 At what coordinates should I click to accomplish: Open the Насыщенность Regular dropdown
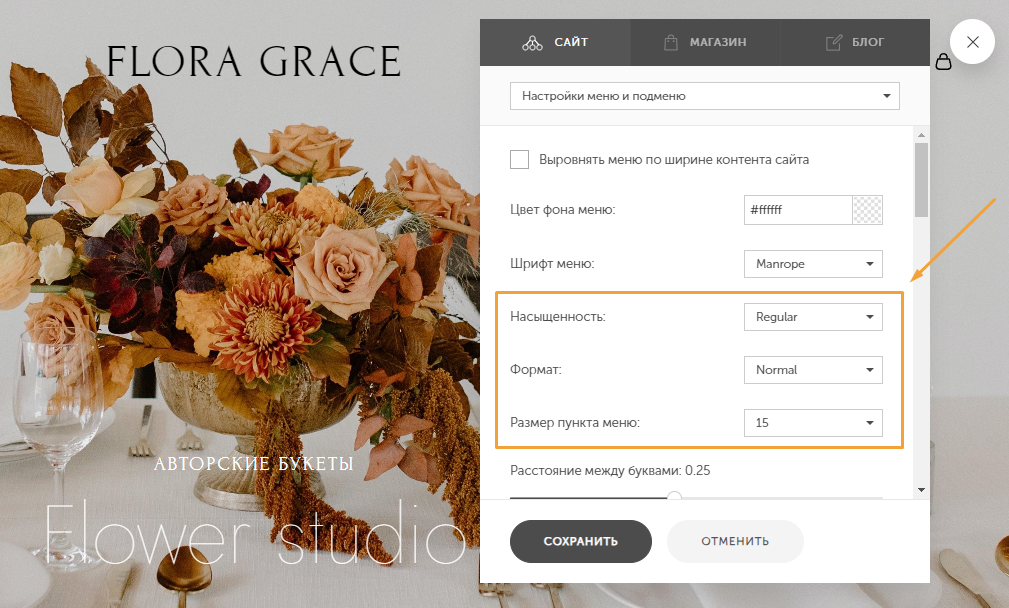(x=813, y=317)
